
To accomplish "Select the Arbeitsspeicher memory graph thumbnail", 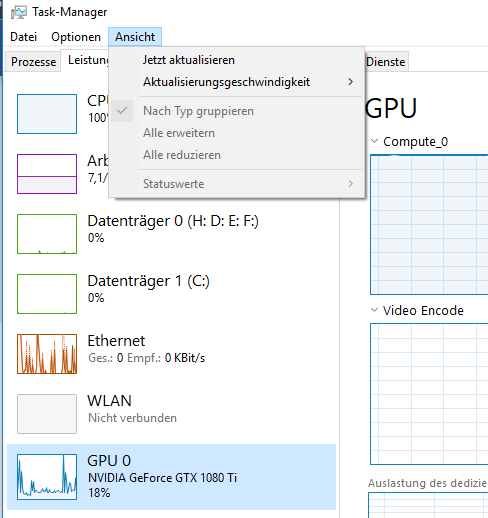I will [47, 174].
